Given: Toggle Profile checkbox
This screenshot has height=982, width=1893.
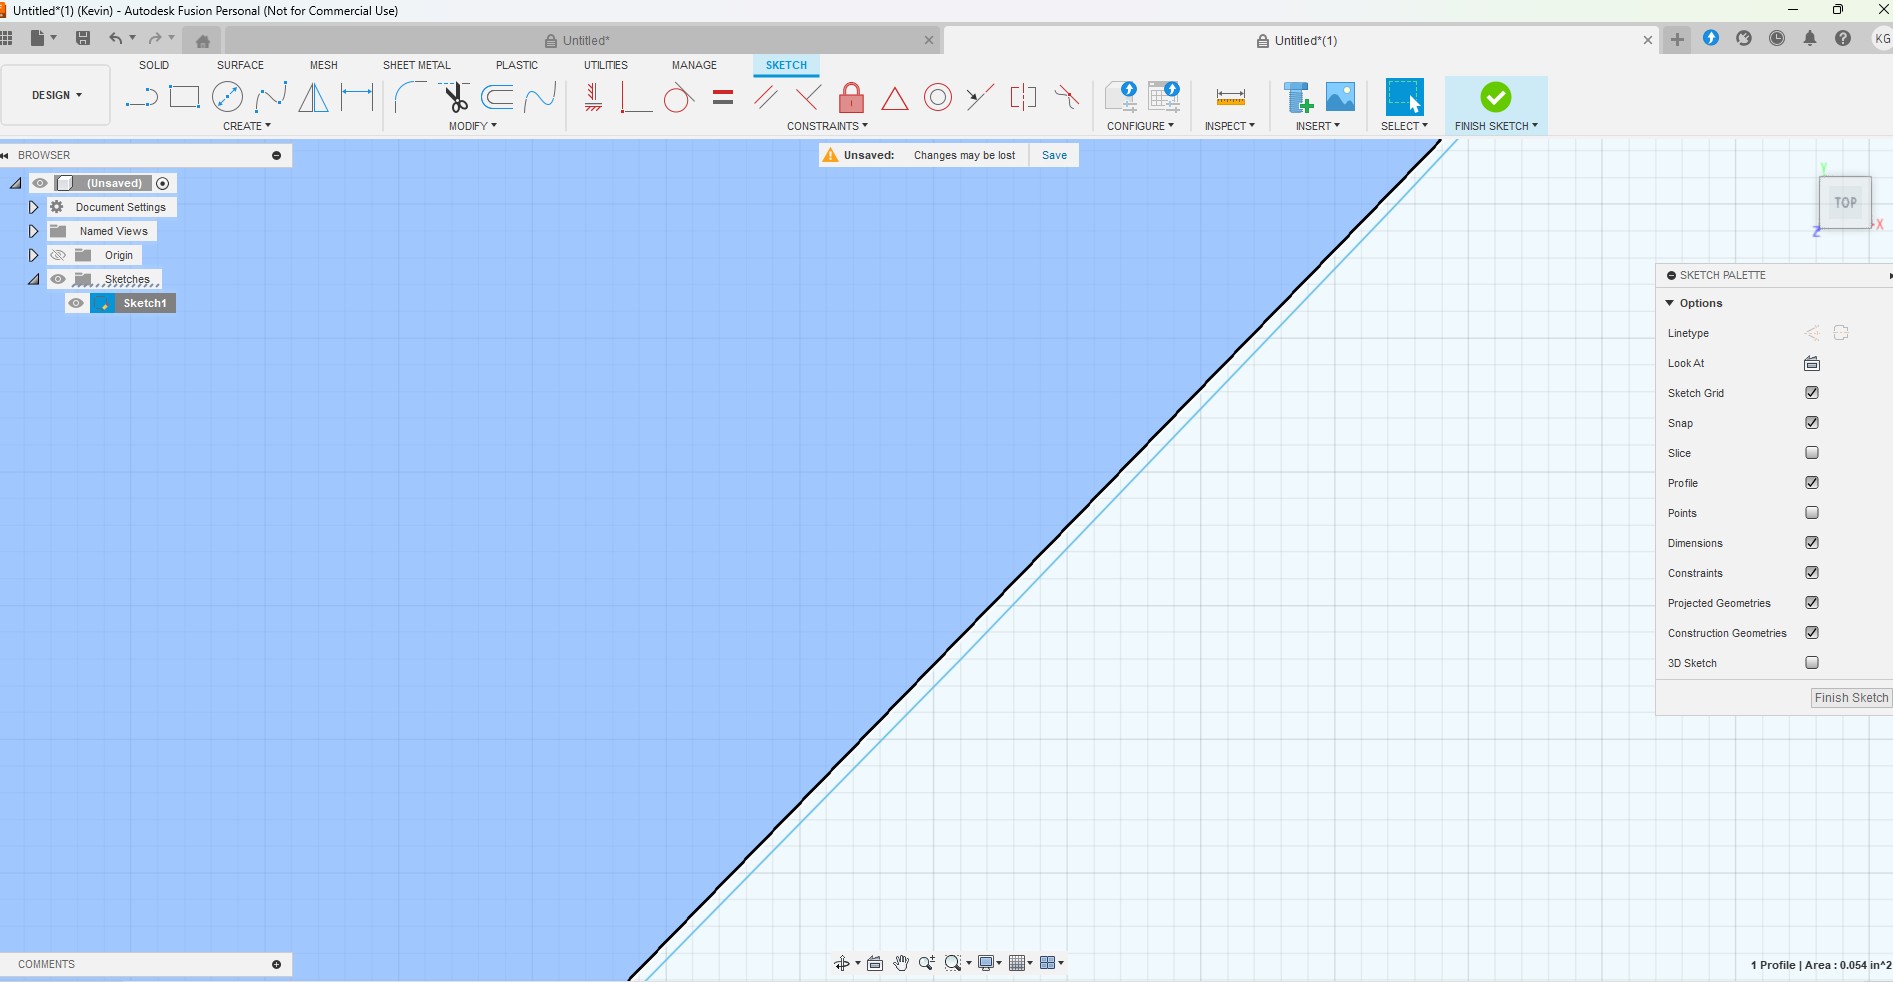Looking at the screenshot, I should 1812,483.
